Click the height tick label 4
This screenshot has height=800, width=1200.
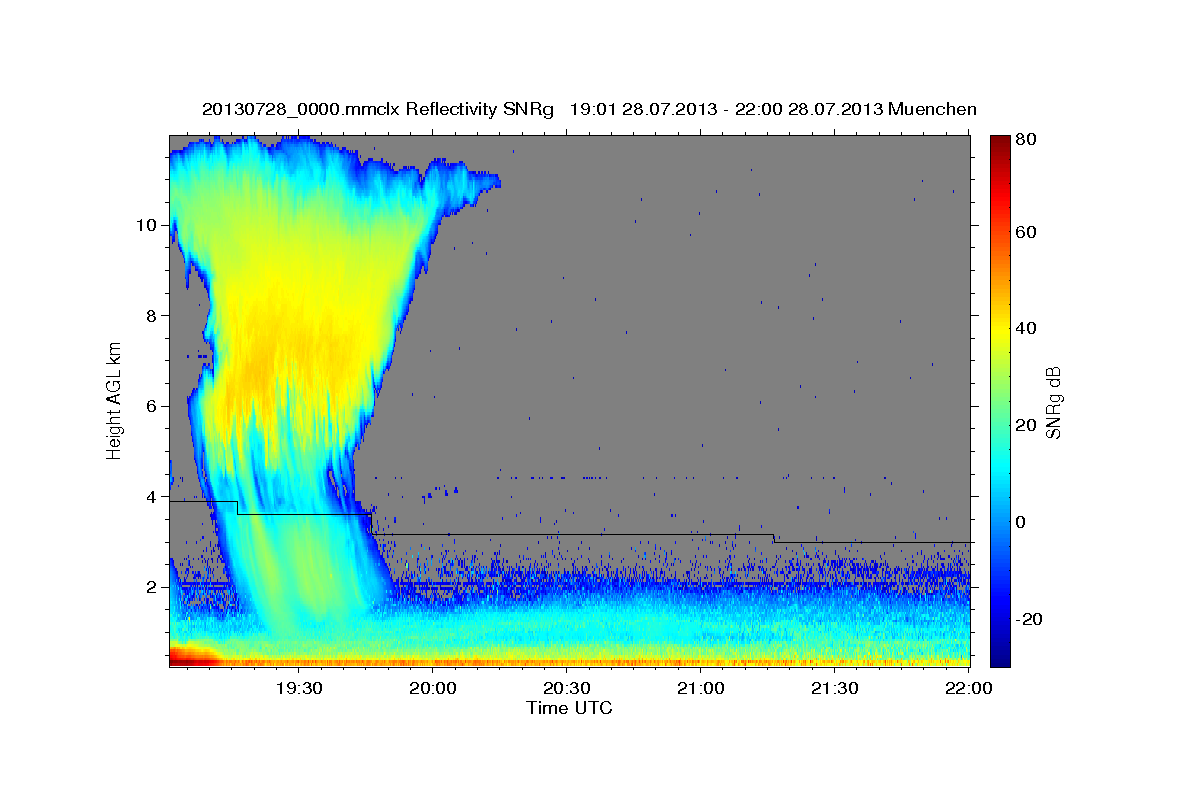point(149,497)
